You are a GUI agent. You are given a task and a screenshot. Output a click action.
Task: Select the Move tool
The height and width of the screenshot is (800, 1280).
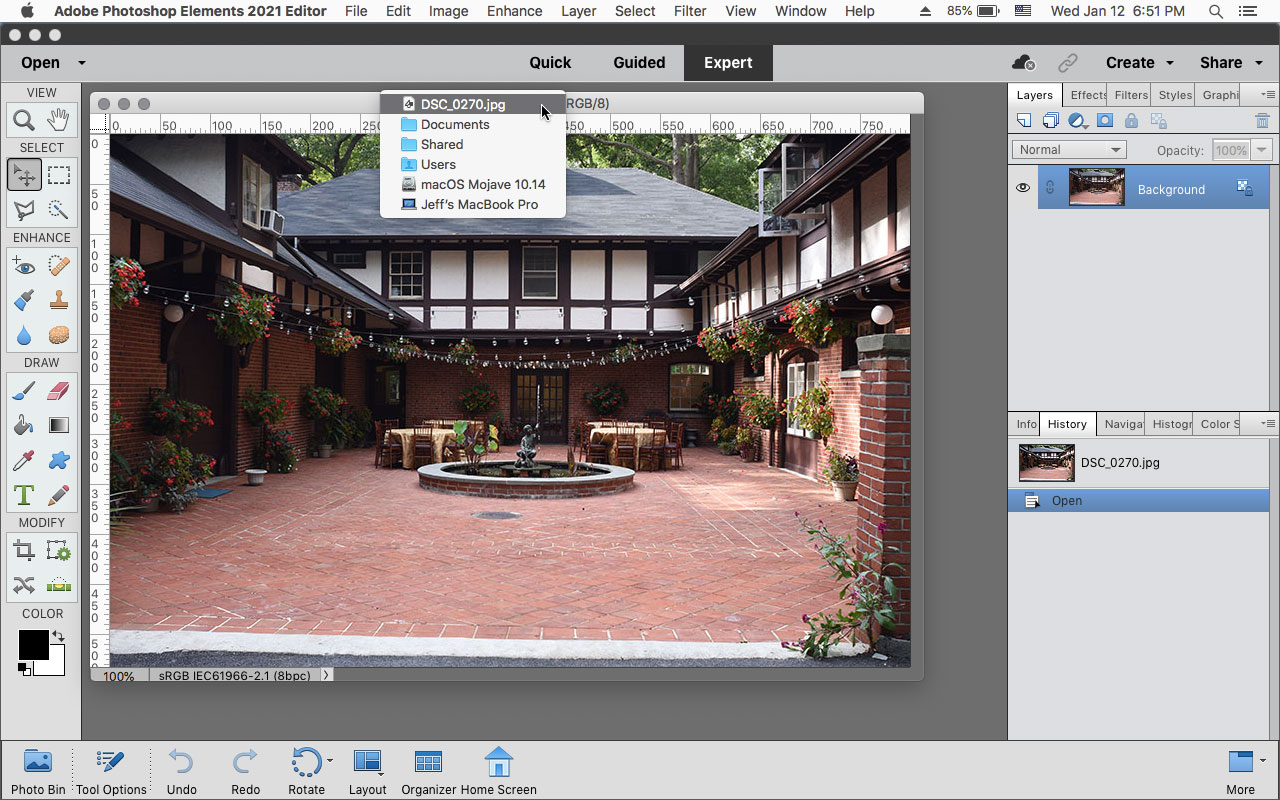click(x=25, y=173)
